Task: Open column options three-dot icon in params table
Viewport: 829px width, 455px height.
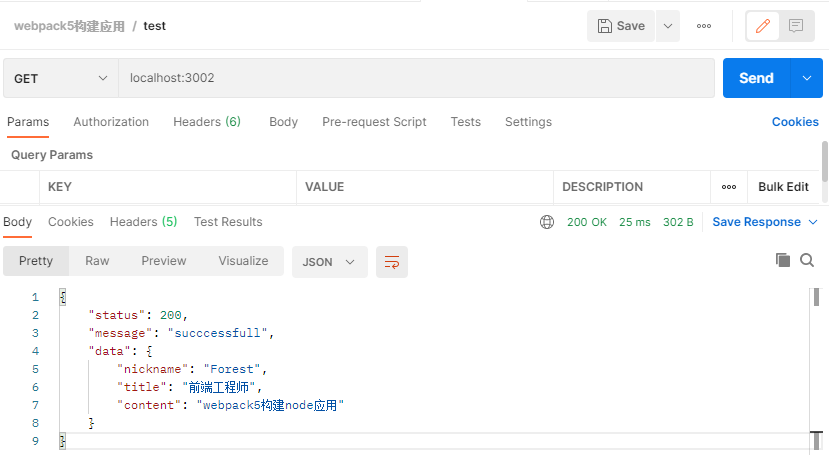Action: tap(729, 187)
